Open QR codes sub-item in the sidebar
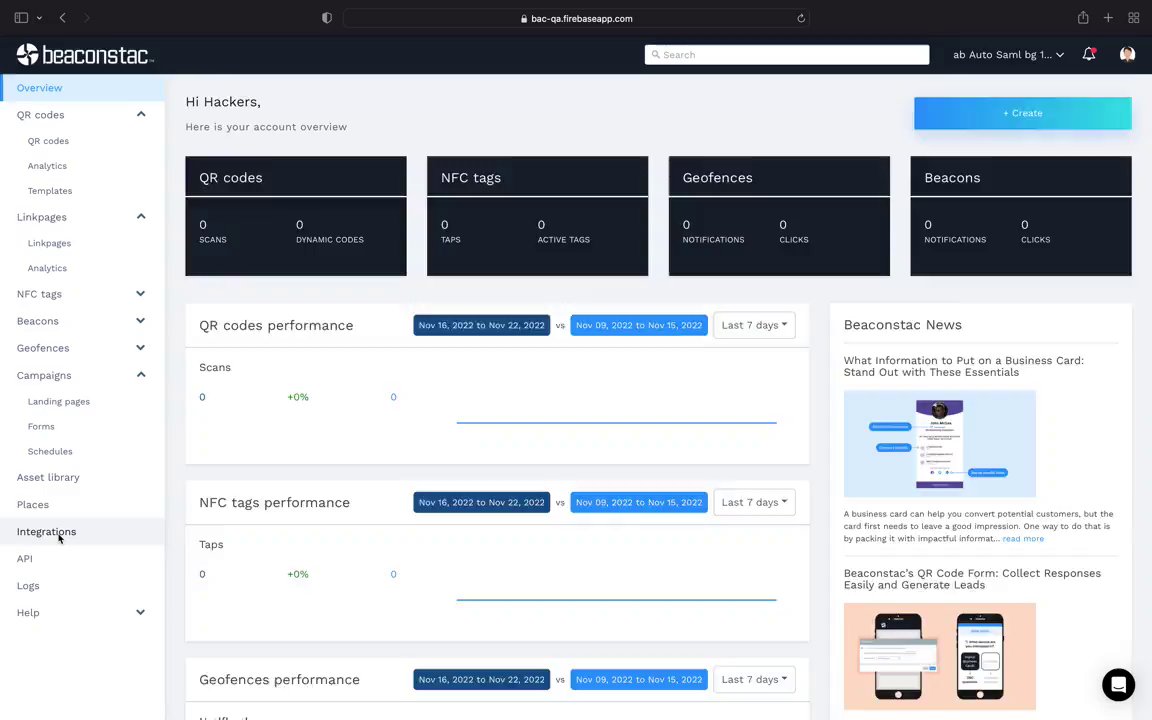This screenshot has height=720, width=1152. 48,141
